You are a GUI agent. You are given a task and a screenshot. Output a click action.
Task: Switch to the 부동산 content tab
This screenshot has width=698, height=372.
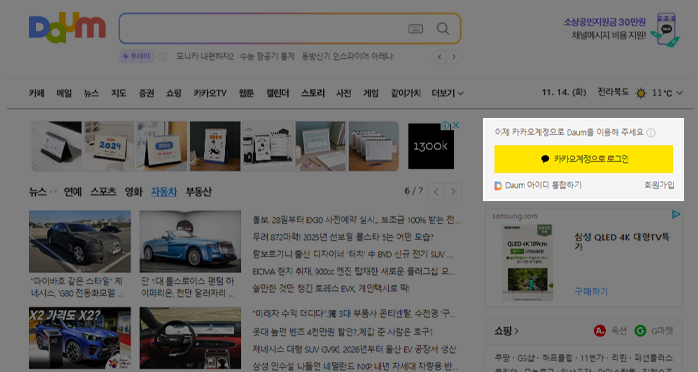tap(199, 192)
